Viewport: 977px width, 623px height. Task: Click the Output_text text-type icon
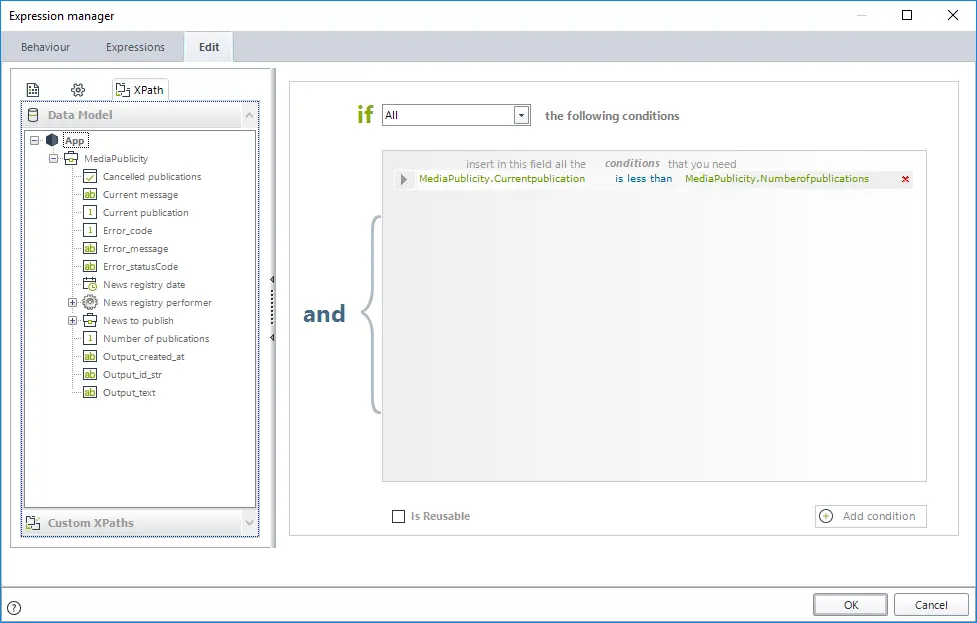[90, 392]
